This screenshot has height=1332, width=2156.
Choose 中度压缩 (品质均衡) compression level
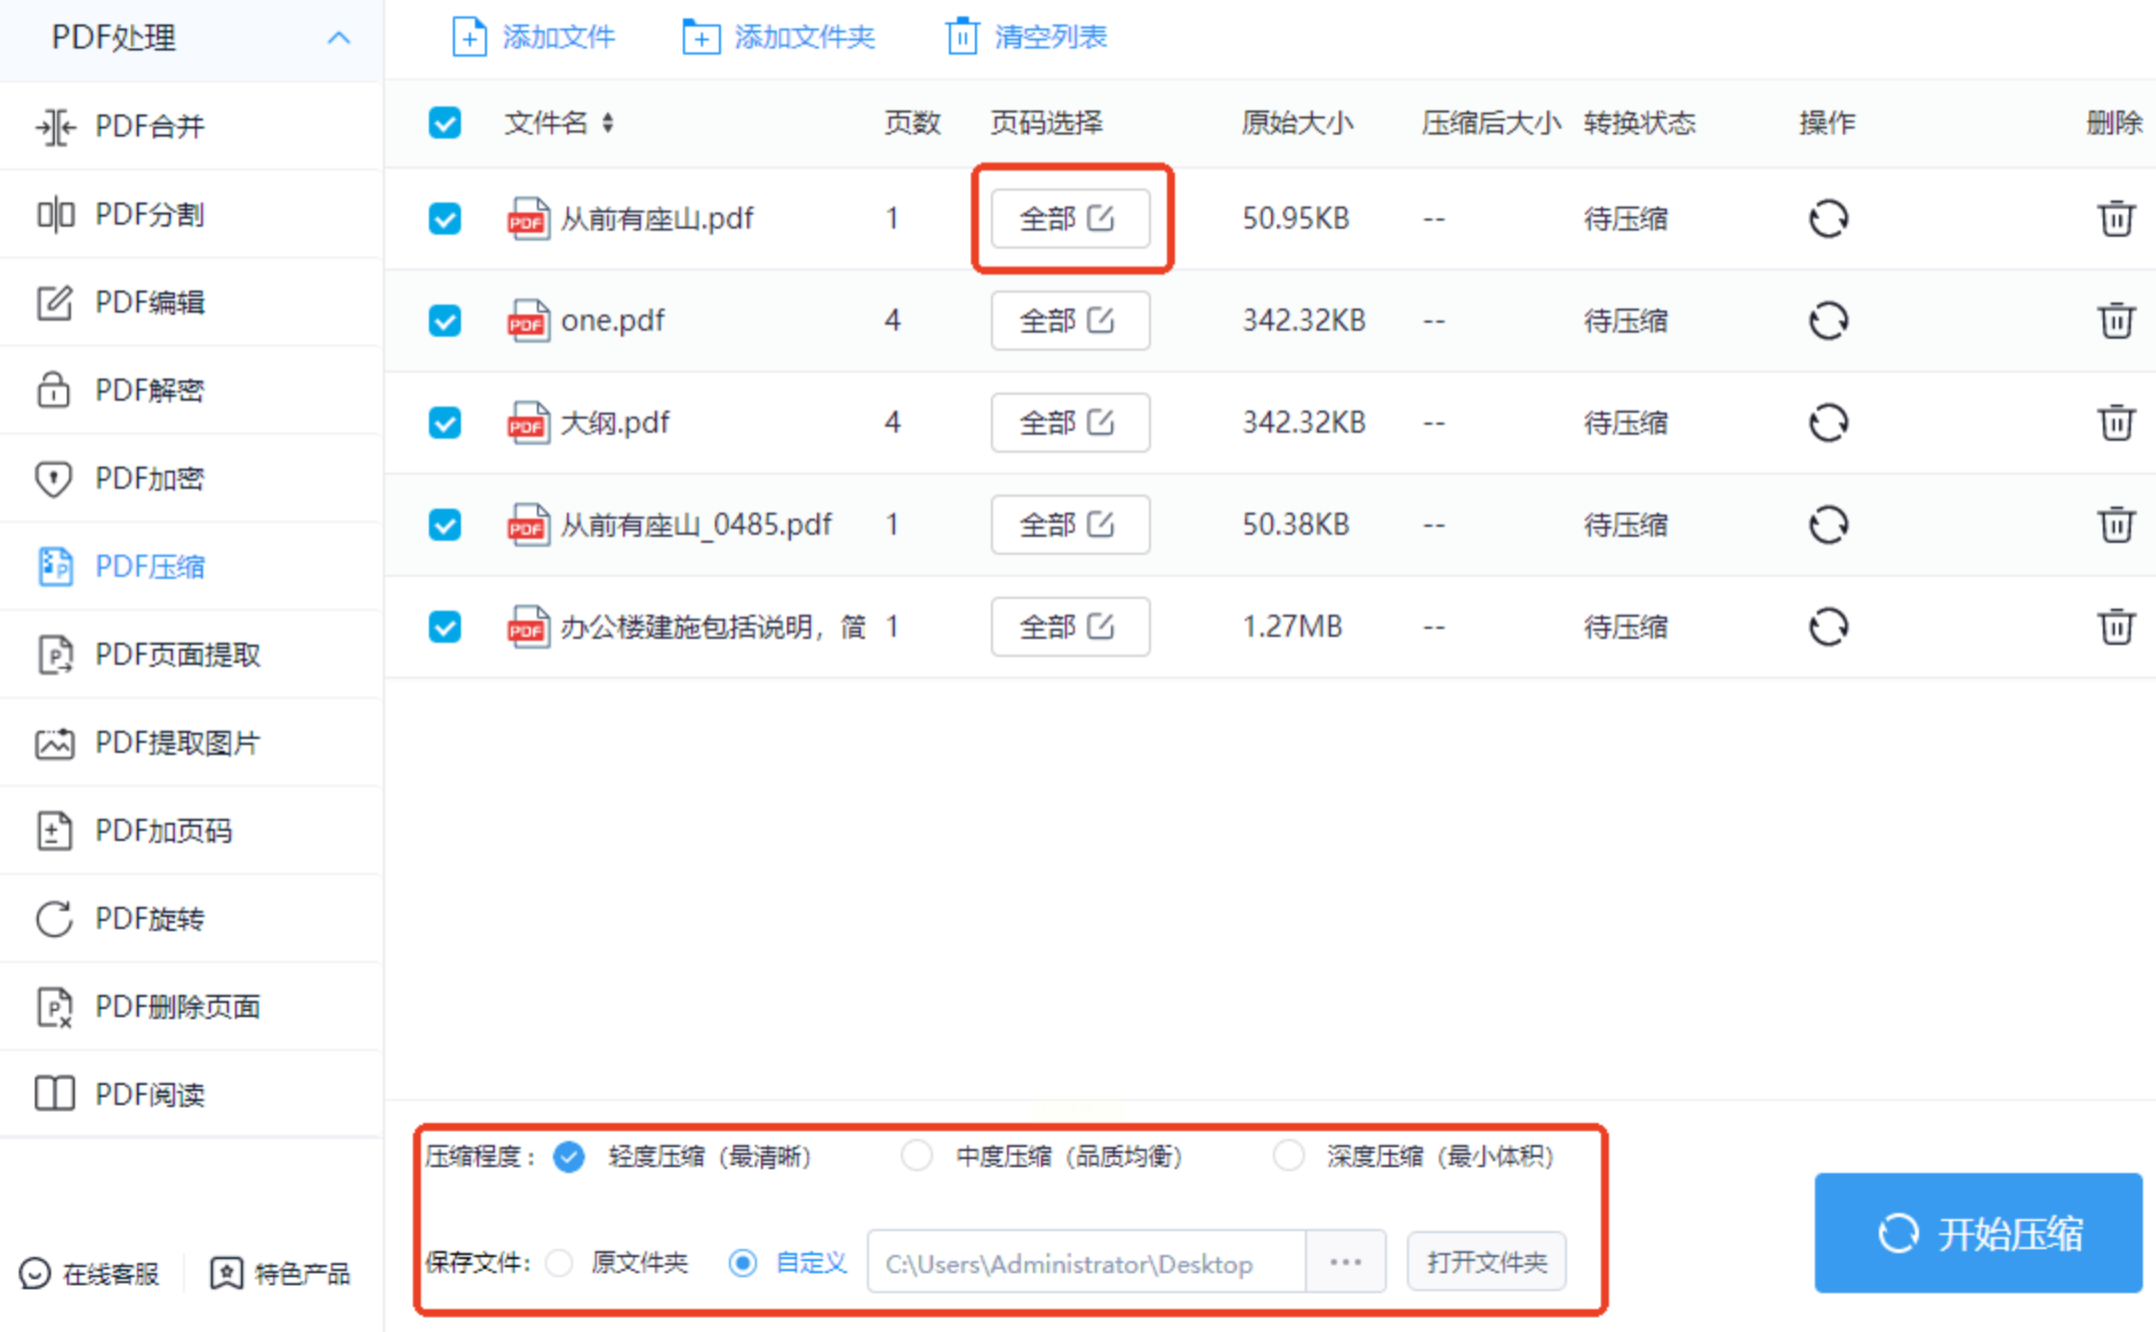pos(916,1156)
